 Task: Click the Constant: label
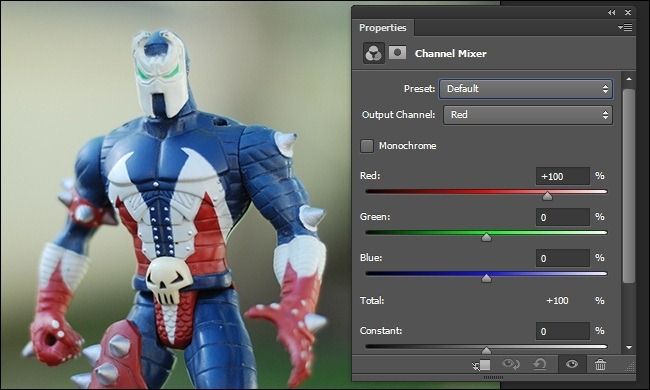[x=381, y=331]
